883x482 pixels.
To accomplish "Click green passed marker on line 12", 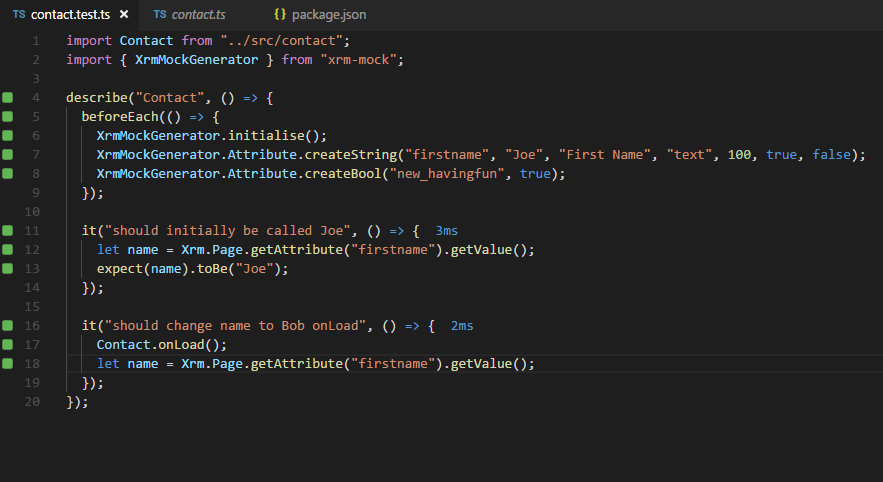I will pyautogui.click(x=7, y=249).
